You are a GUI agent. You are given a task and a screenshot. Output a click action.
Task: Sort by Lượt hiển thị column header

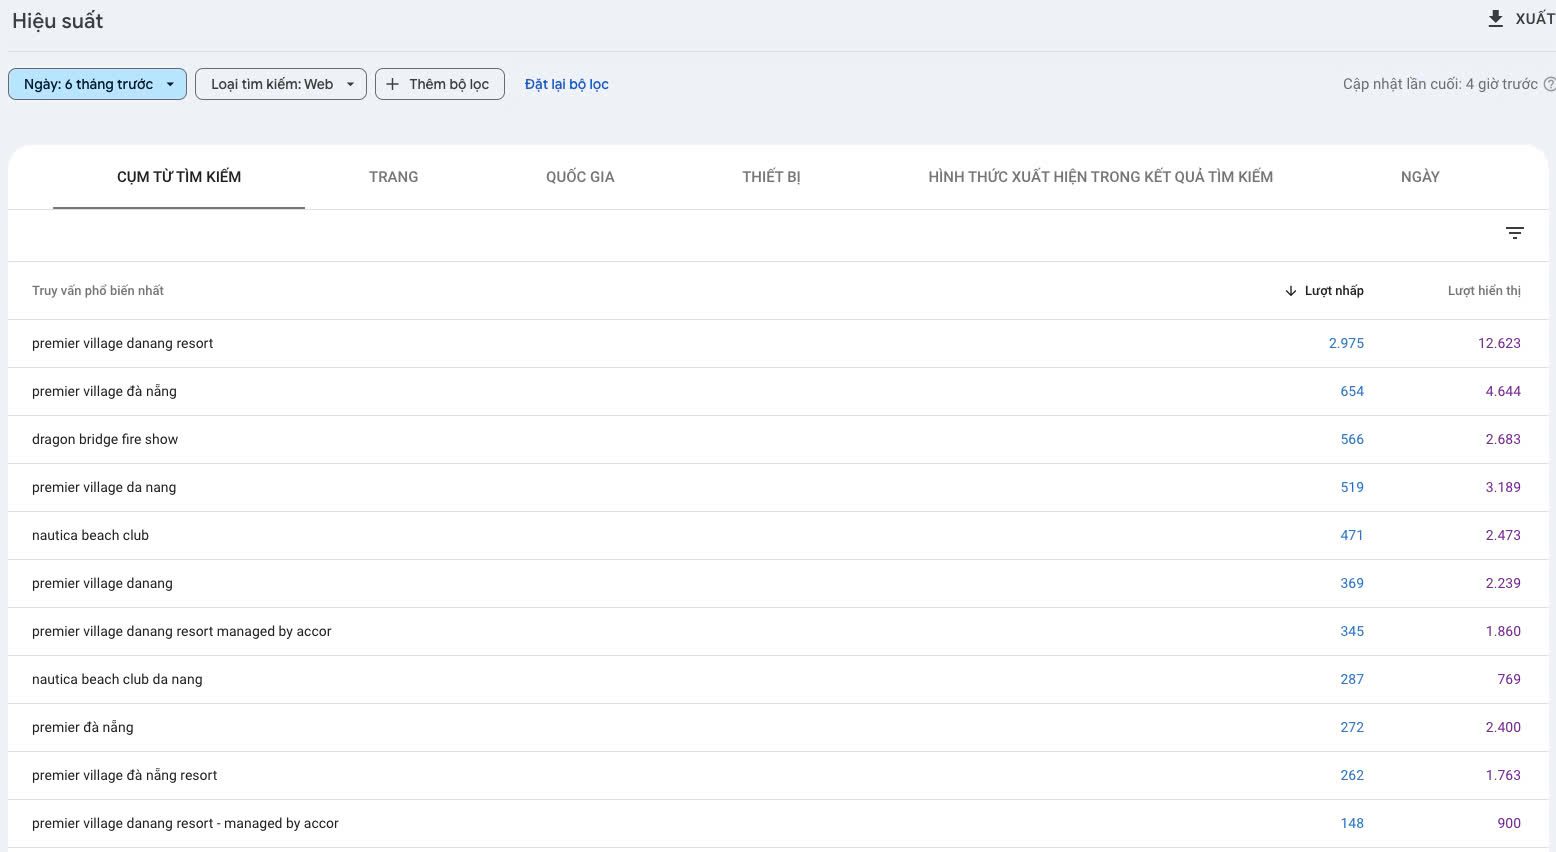coord(1484,291)
